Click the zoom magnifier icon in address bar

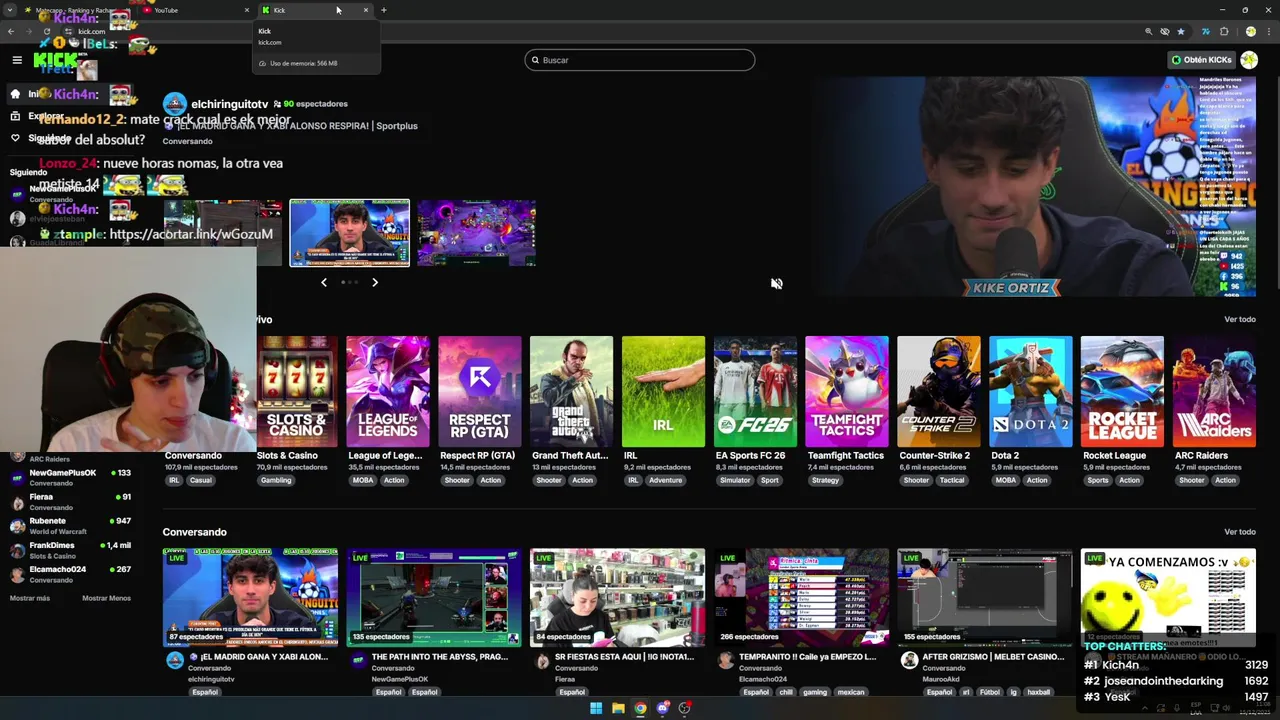click(x=1148, y=31)
